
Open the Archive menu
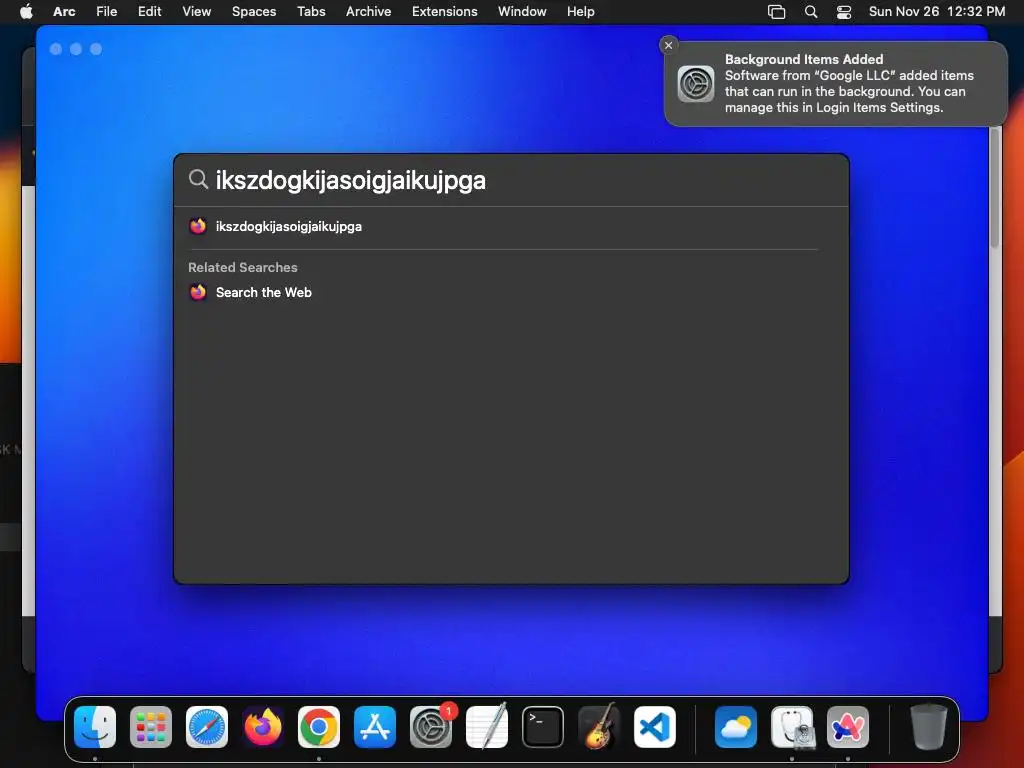[x=368, y=11]
